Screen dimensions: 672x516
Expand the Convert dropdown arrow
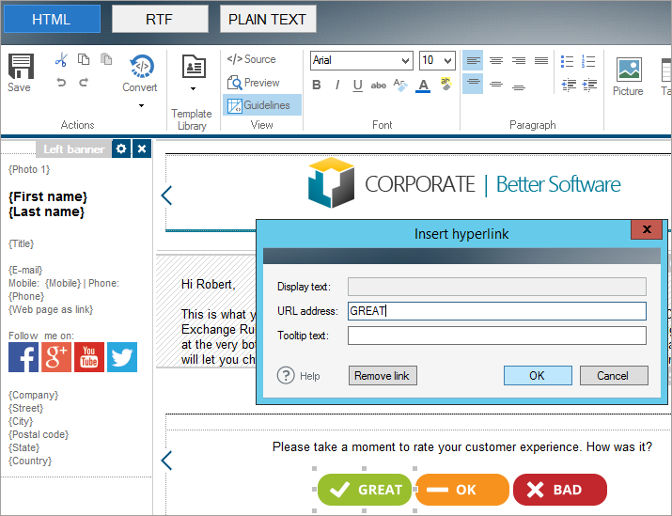tap(140, 105)
